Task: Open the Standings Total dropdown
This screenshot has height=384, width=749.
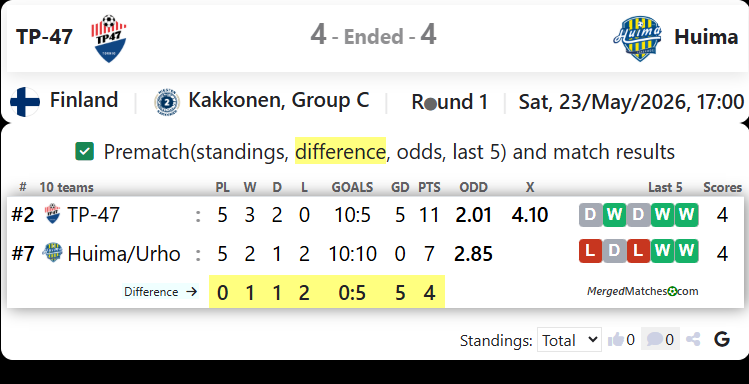Action: coord(569,340)
